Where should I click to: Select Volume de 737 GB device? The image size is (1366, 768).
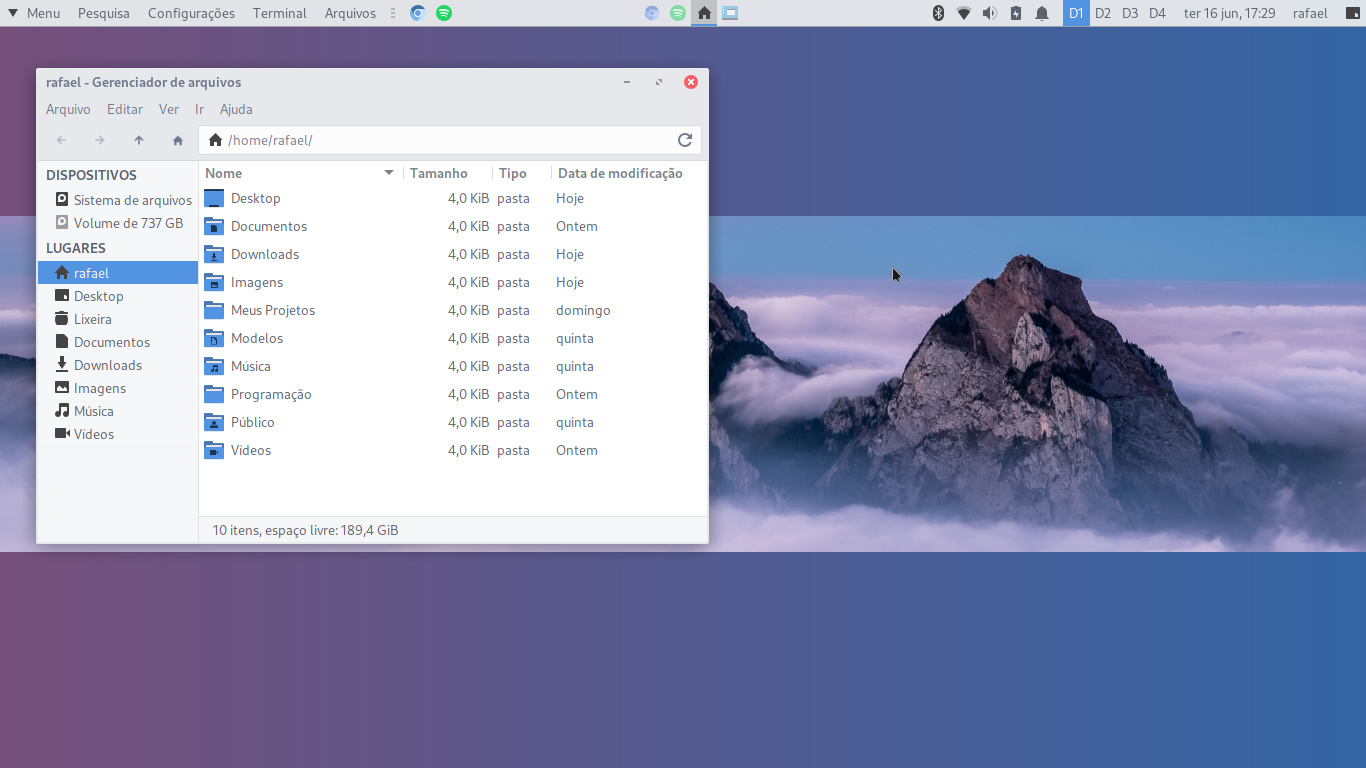(x=127, y=223)
